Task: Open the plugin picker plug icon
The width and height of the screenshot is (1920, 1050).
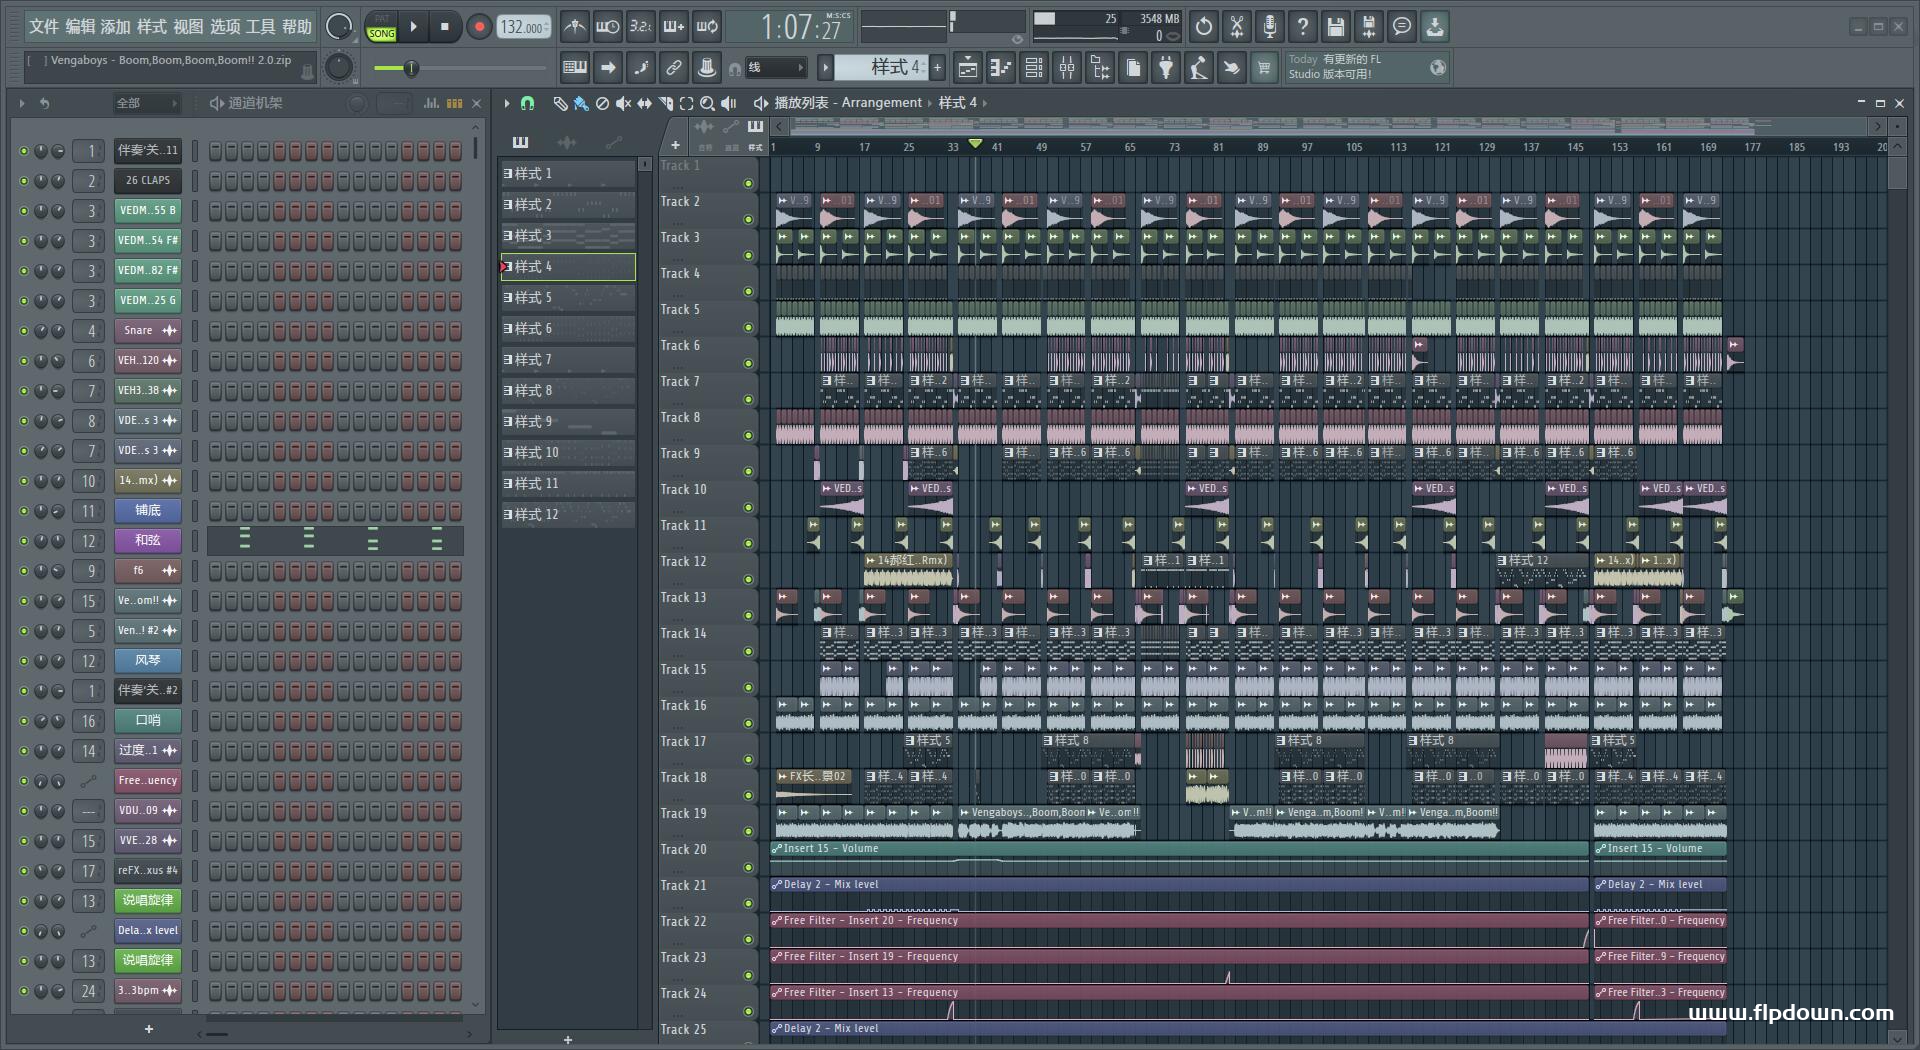Action: pos(1166,68)
